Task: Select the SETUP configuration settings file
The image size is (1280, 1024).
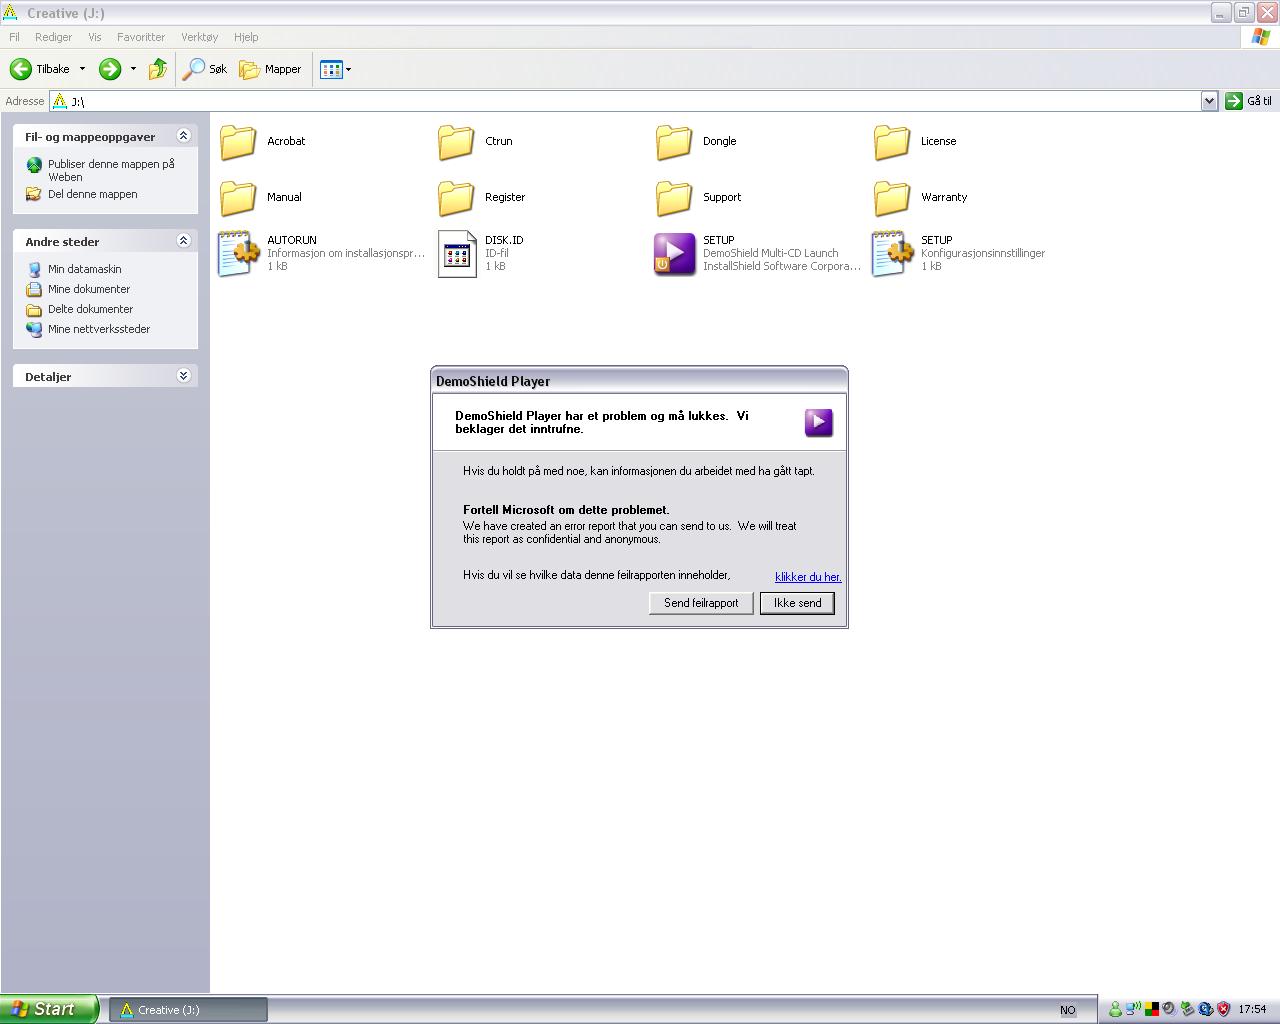Action: point(958,253)
